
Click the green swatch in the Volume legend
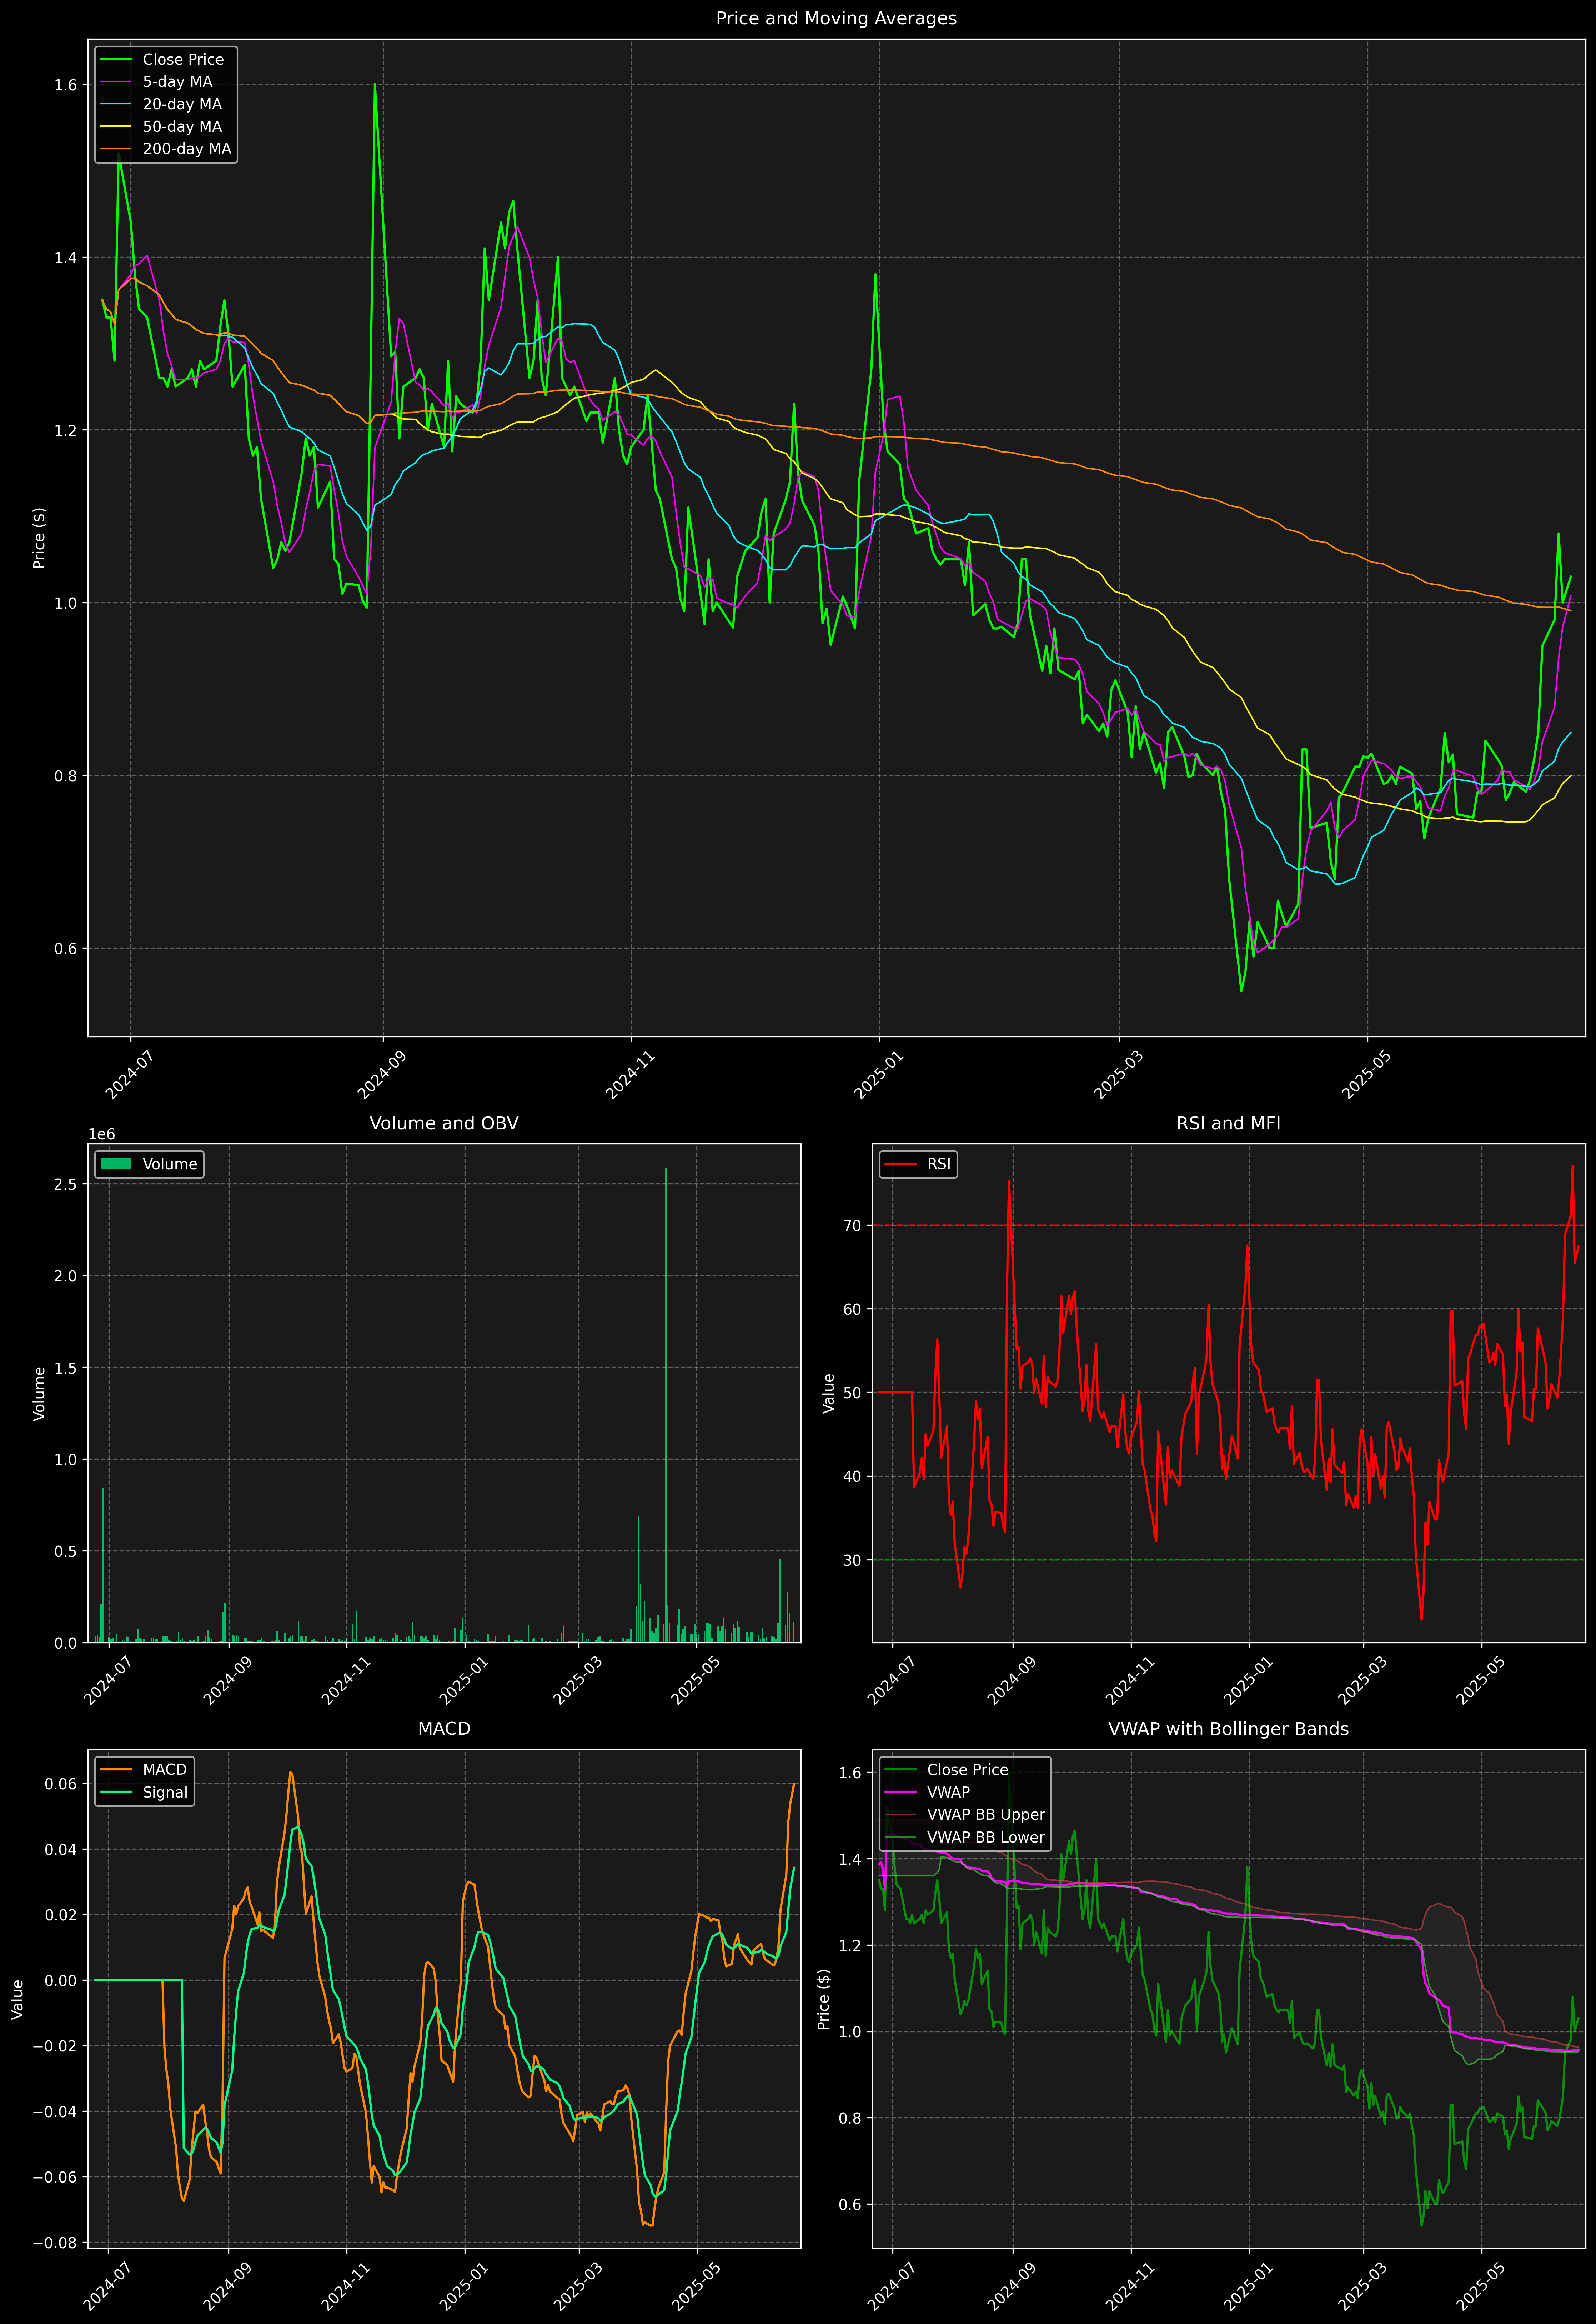[x=116, y=1164]
